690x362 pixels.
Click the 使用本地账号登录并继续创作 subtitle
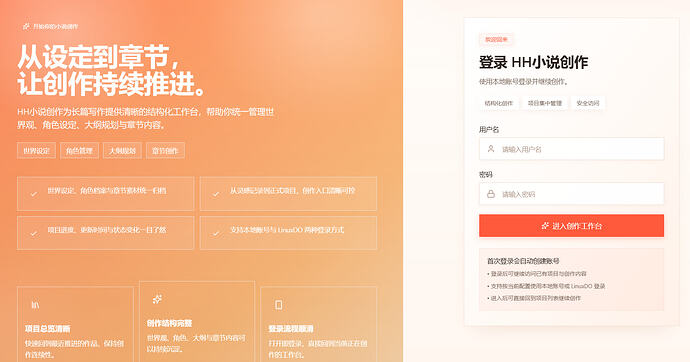coord(524,81)
